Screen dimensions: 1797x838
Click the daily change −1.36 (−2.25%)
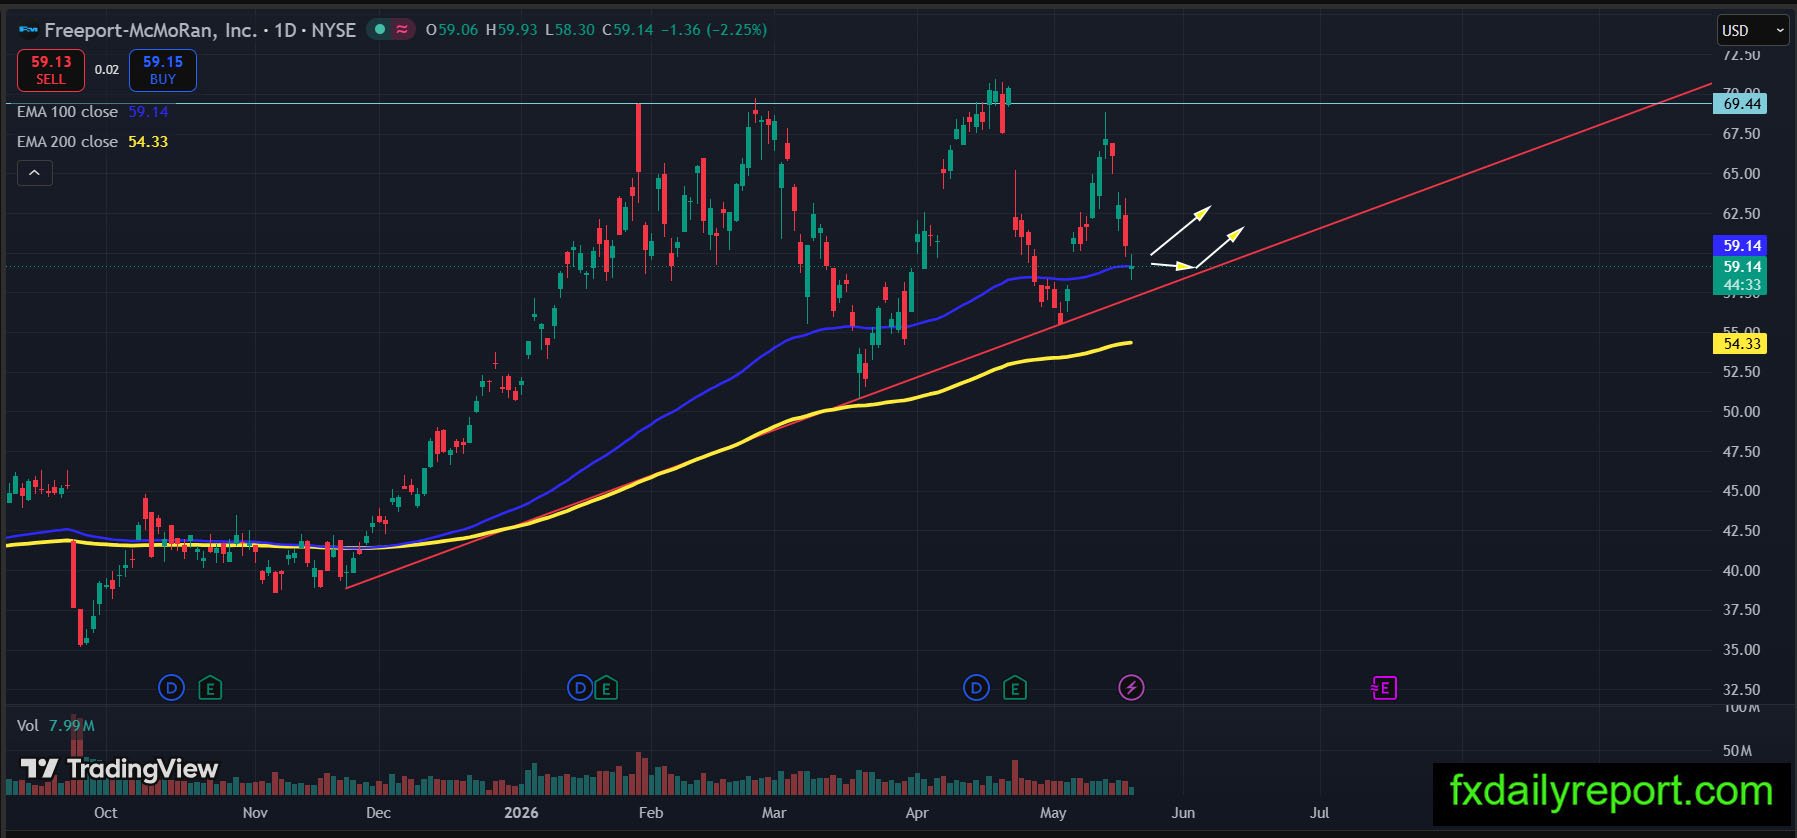tap(714, 30)
